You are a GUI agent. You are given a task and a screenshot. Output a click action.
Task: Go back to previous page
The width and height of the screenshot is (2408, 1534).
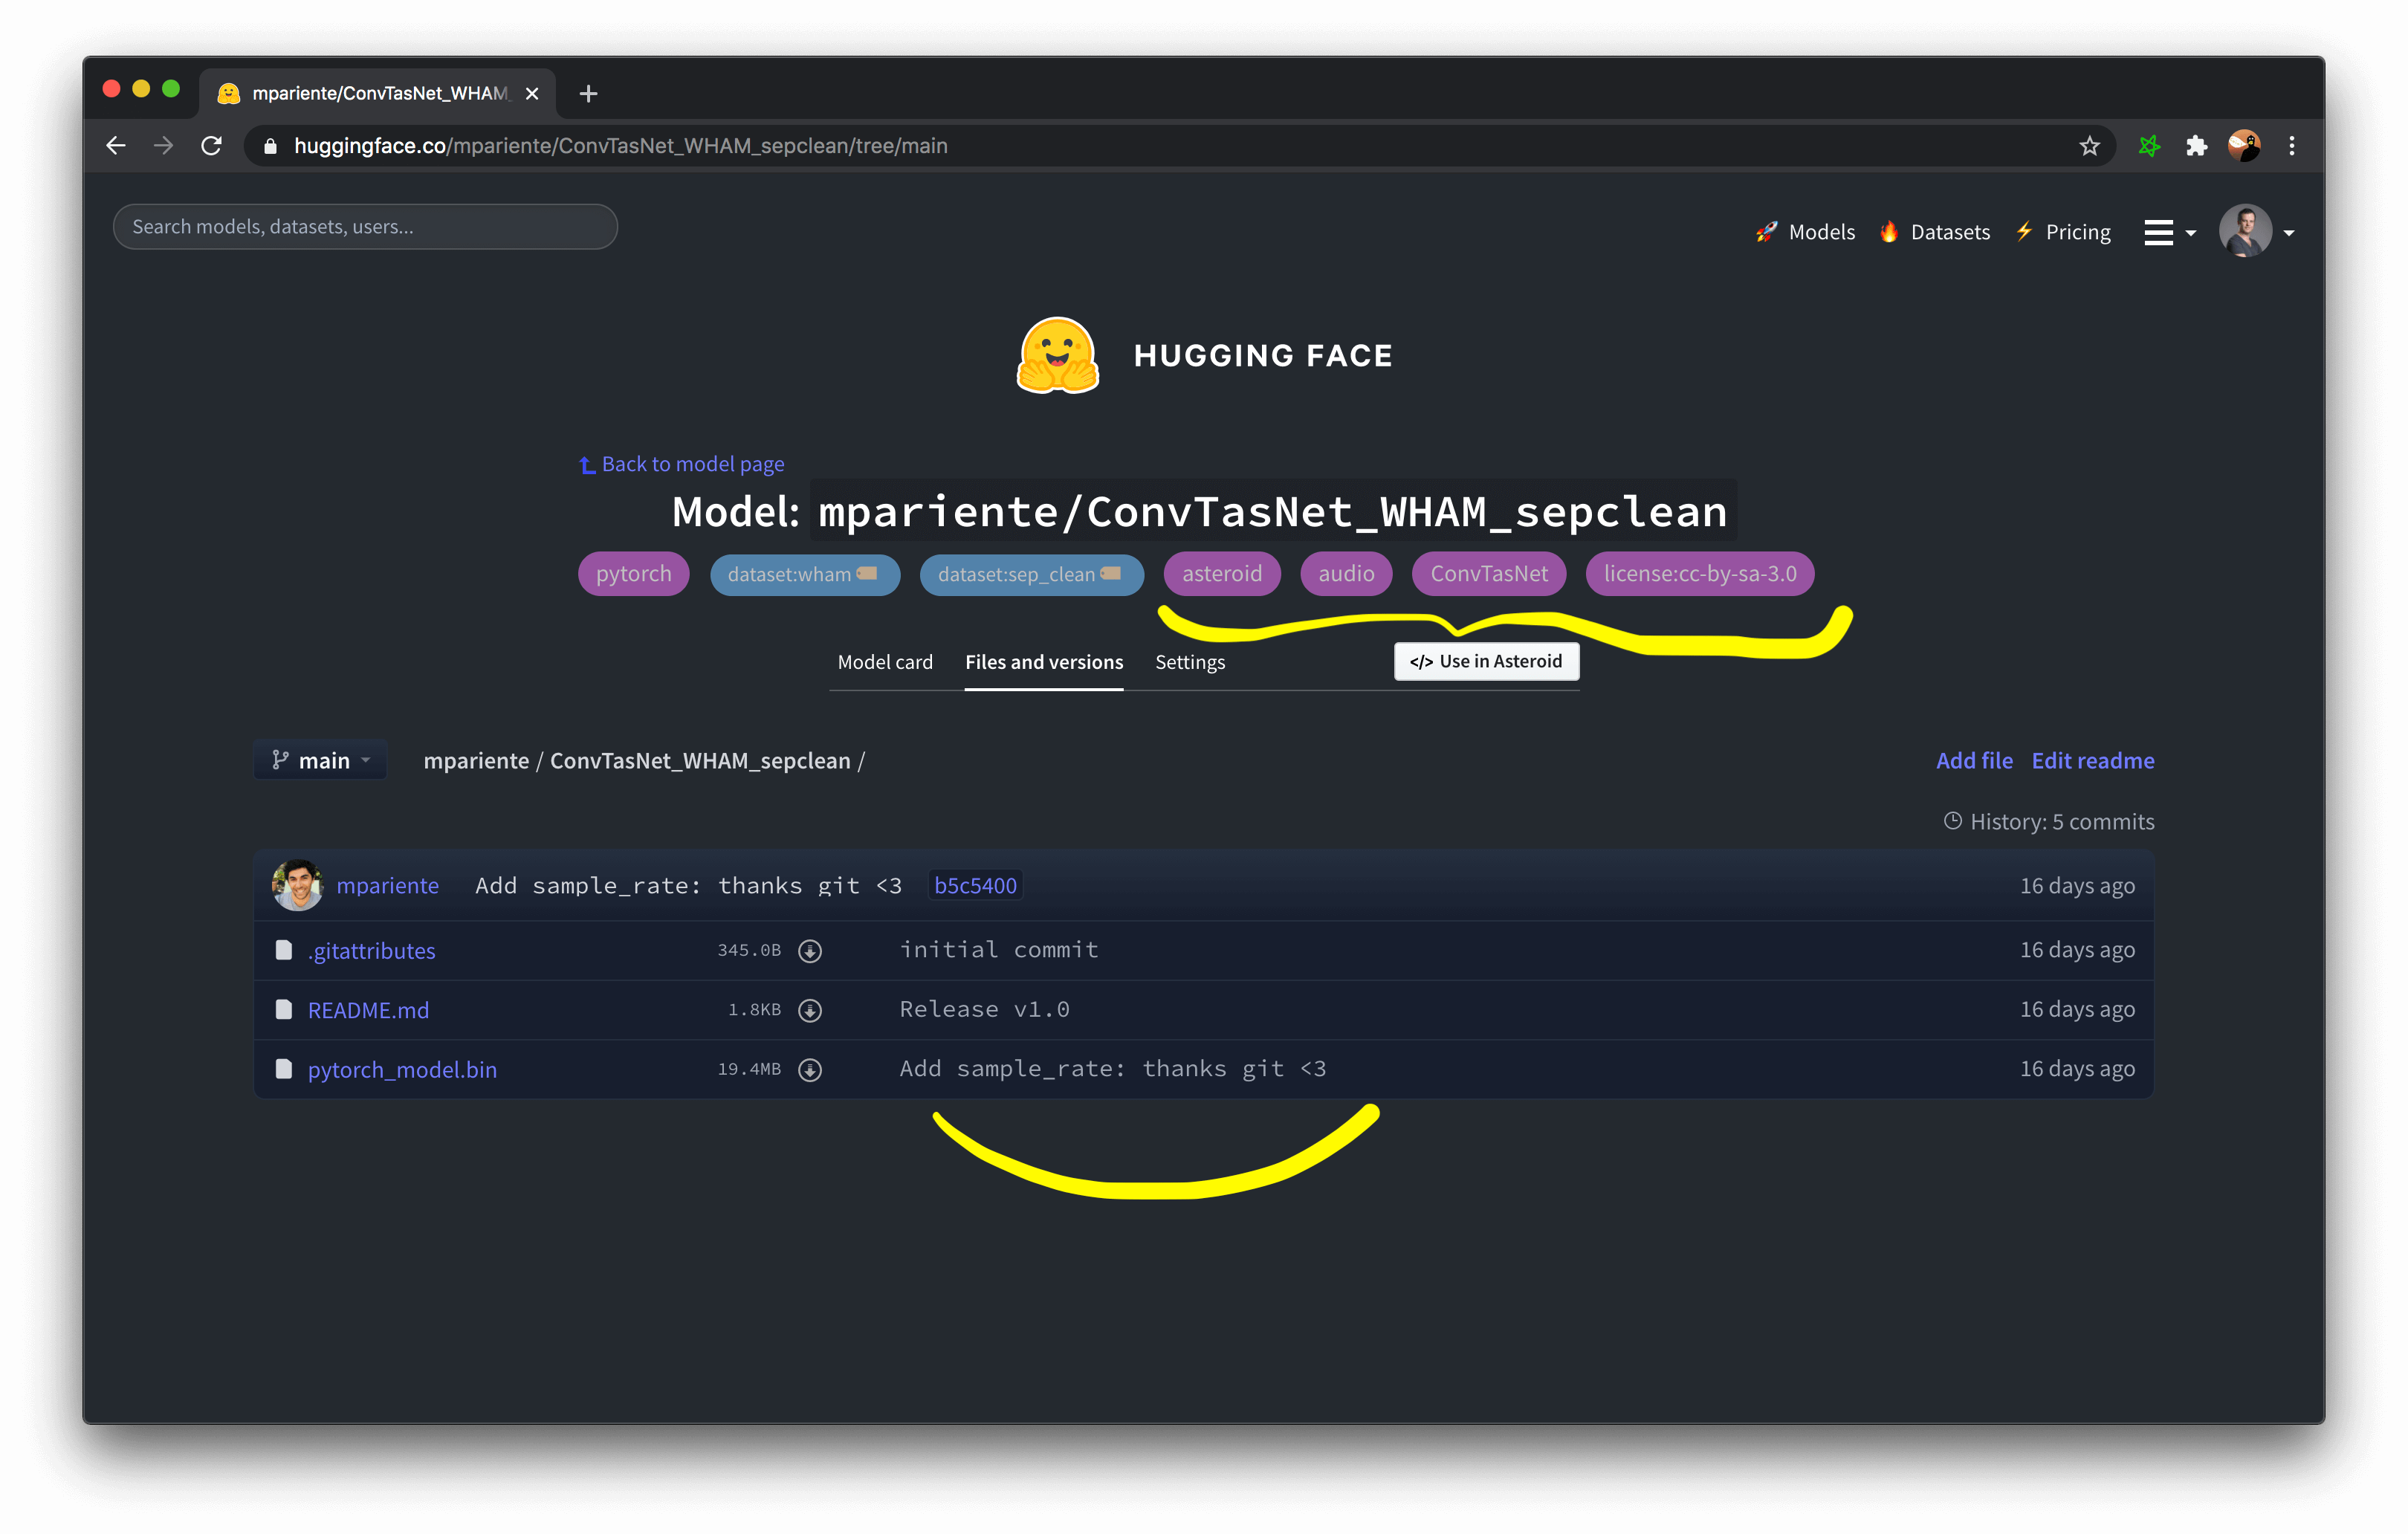(x=116, y=146)
